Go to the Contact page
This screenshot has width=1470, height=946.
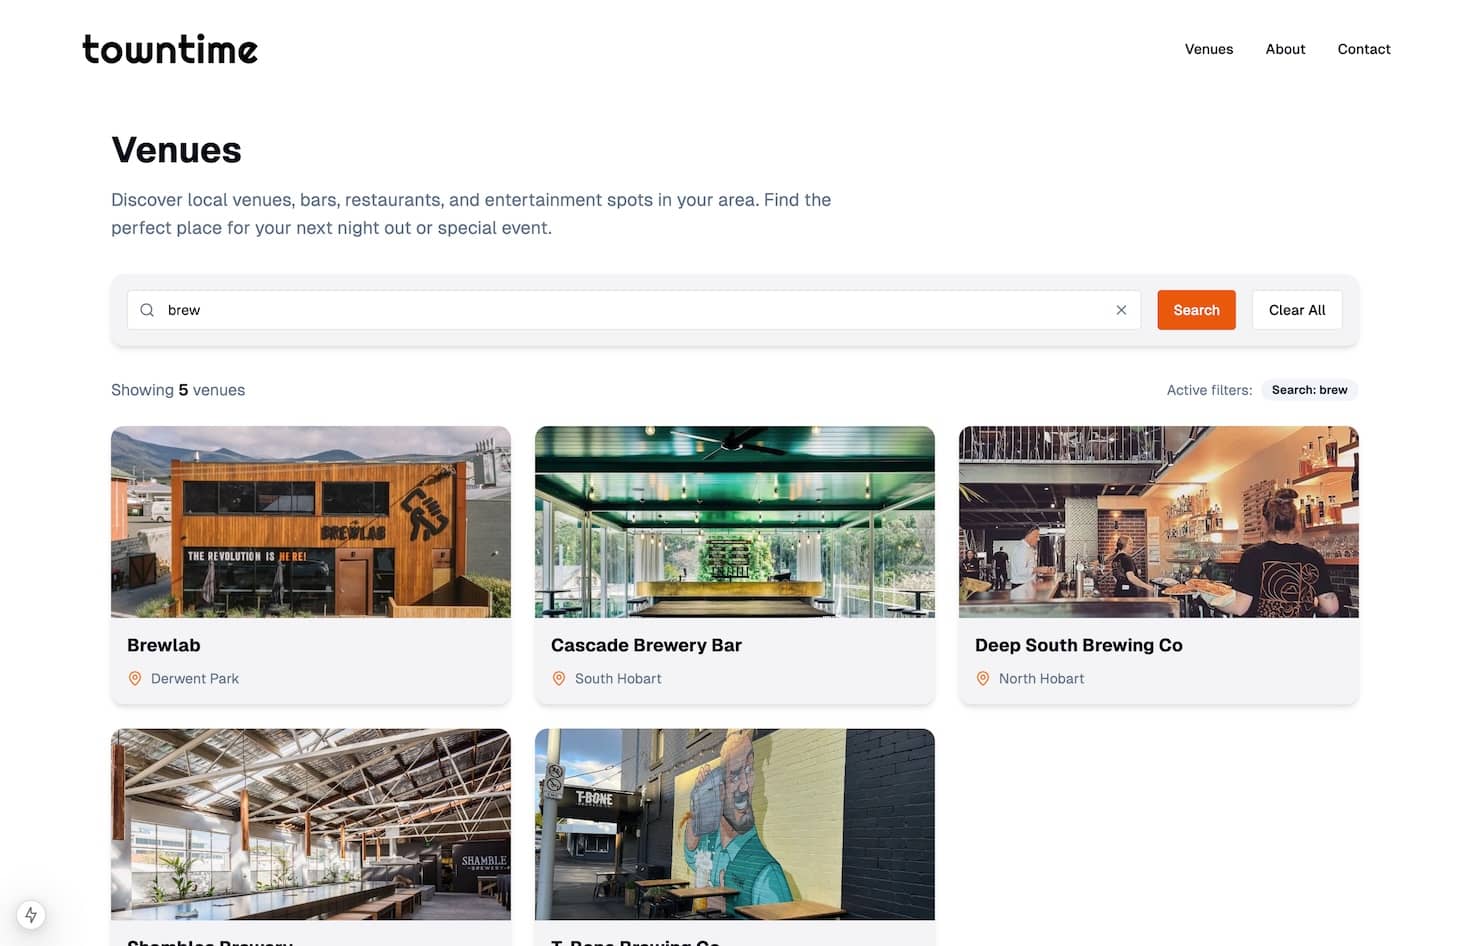[1364, 49]
